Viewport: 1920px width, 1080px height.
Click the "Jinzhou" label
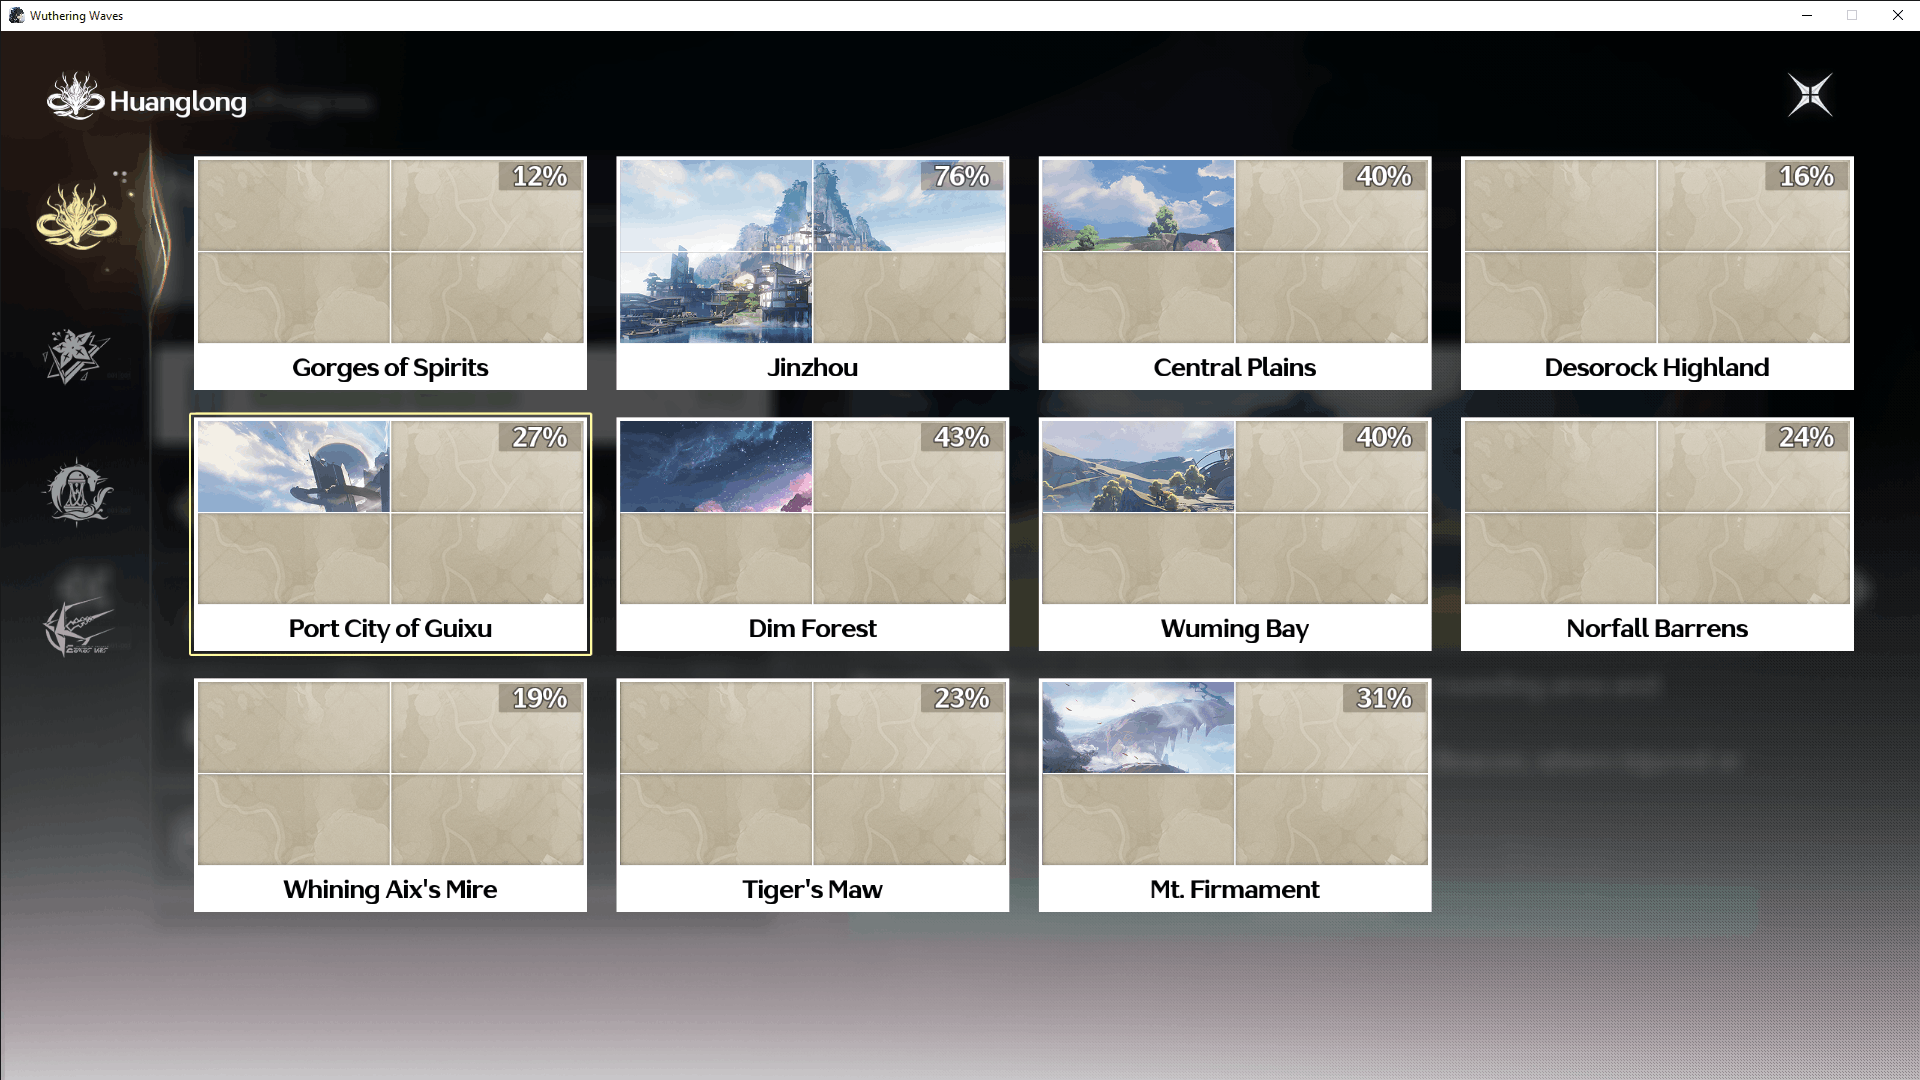(812, 368)
